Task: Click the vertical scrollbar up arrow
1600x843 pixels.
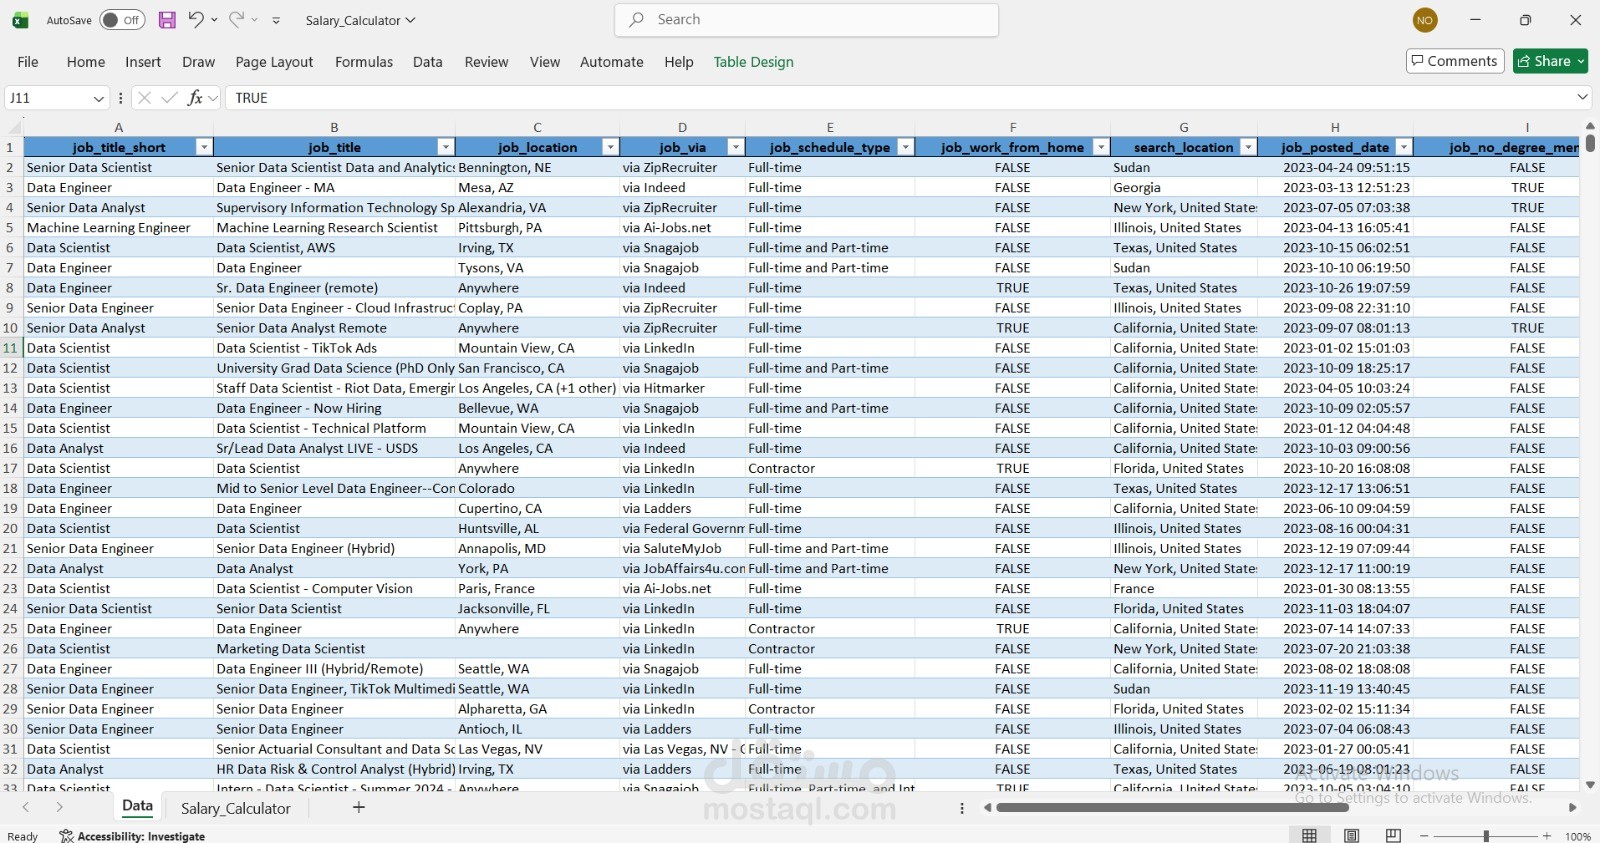Action: (1590, 126)
